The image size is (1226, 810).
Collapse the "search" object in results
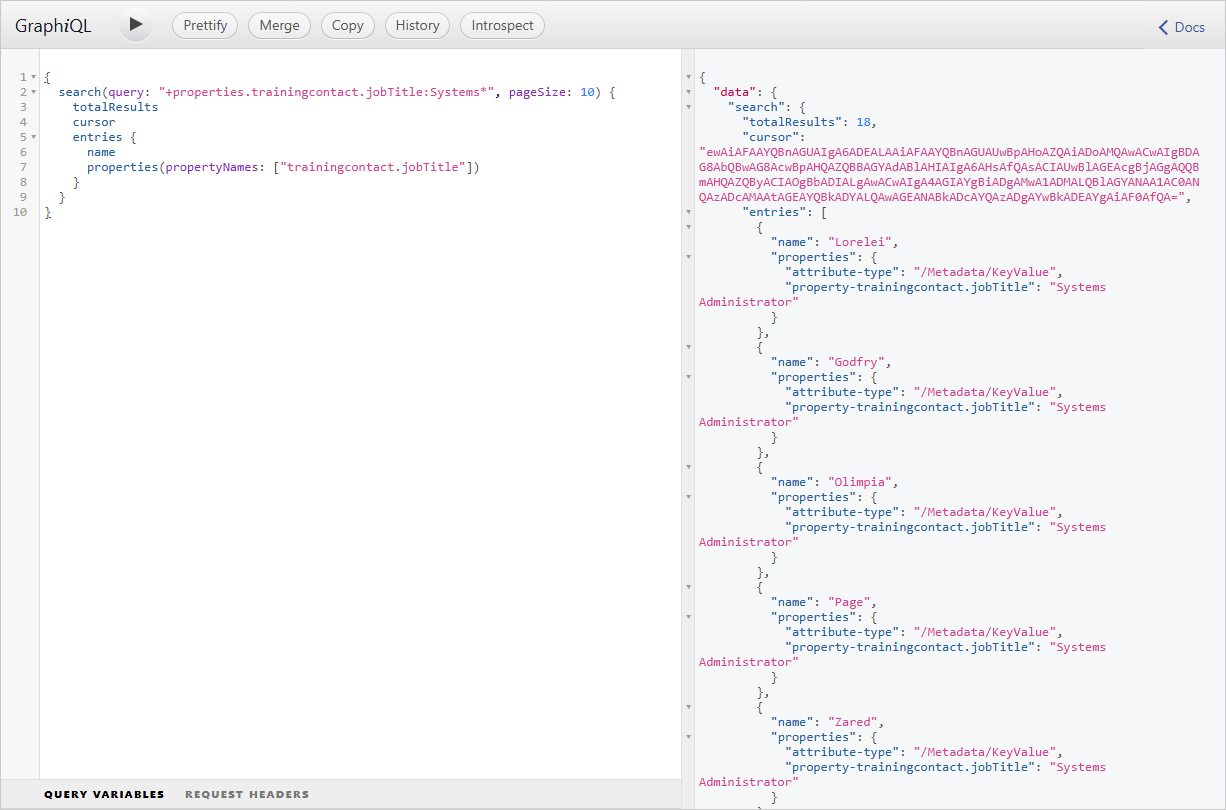coord(688,107)
